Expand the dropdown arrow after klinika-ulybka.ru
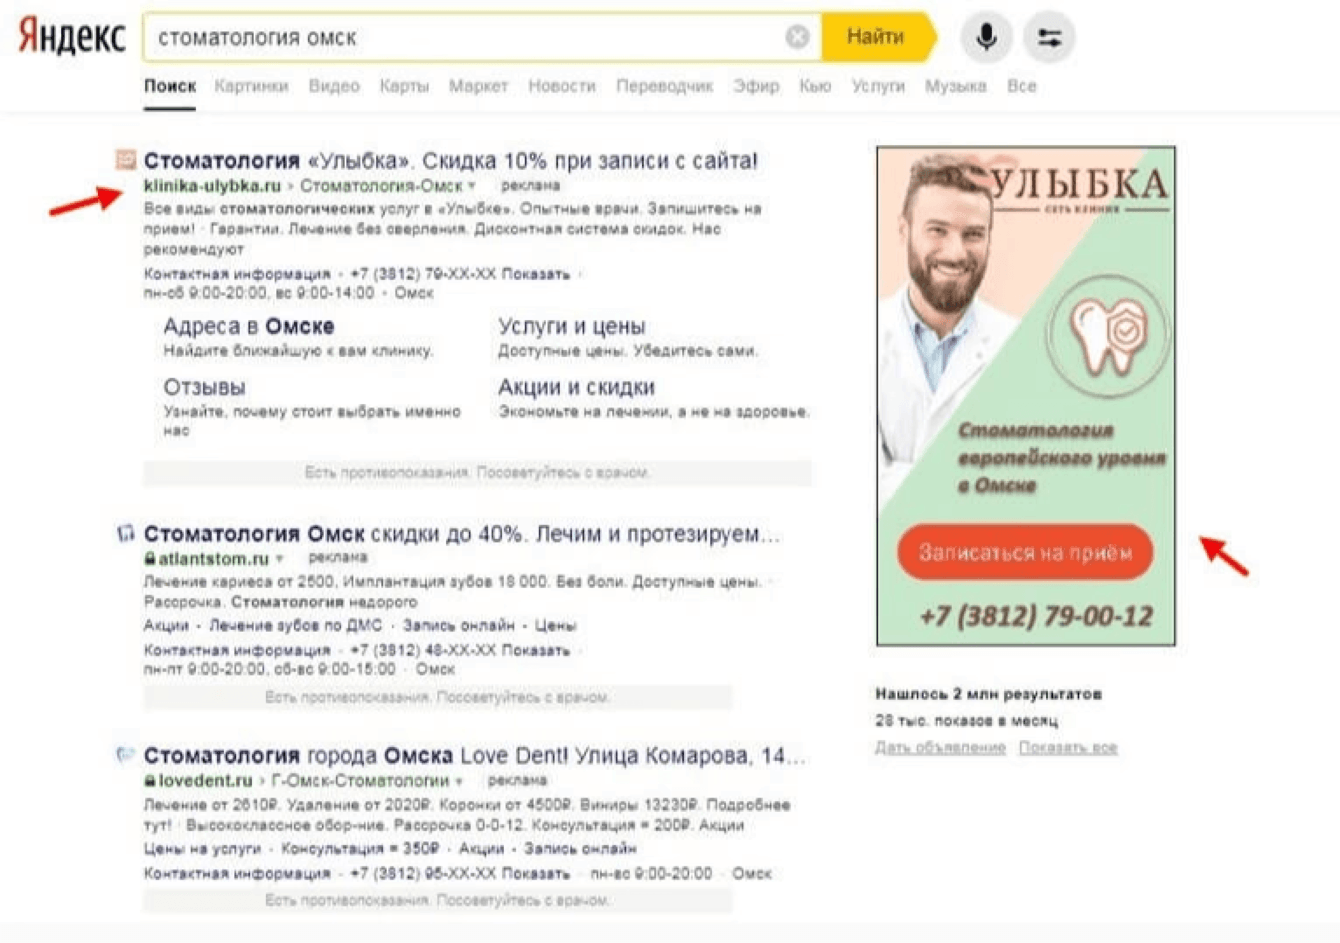Screen dimensions: 1340x943 473,186
